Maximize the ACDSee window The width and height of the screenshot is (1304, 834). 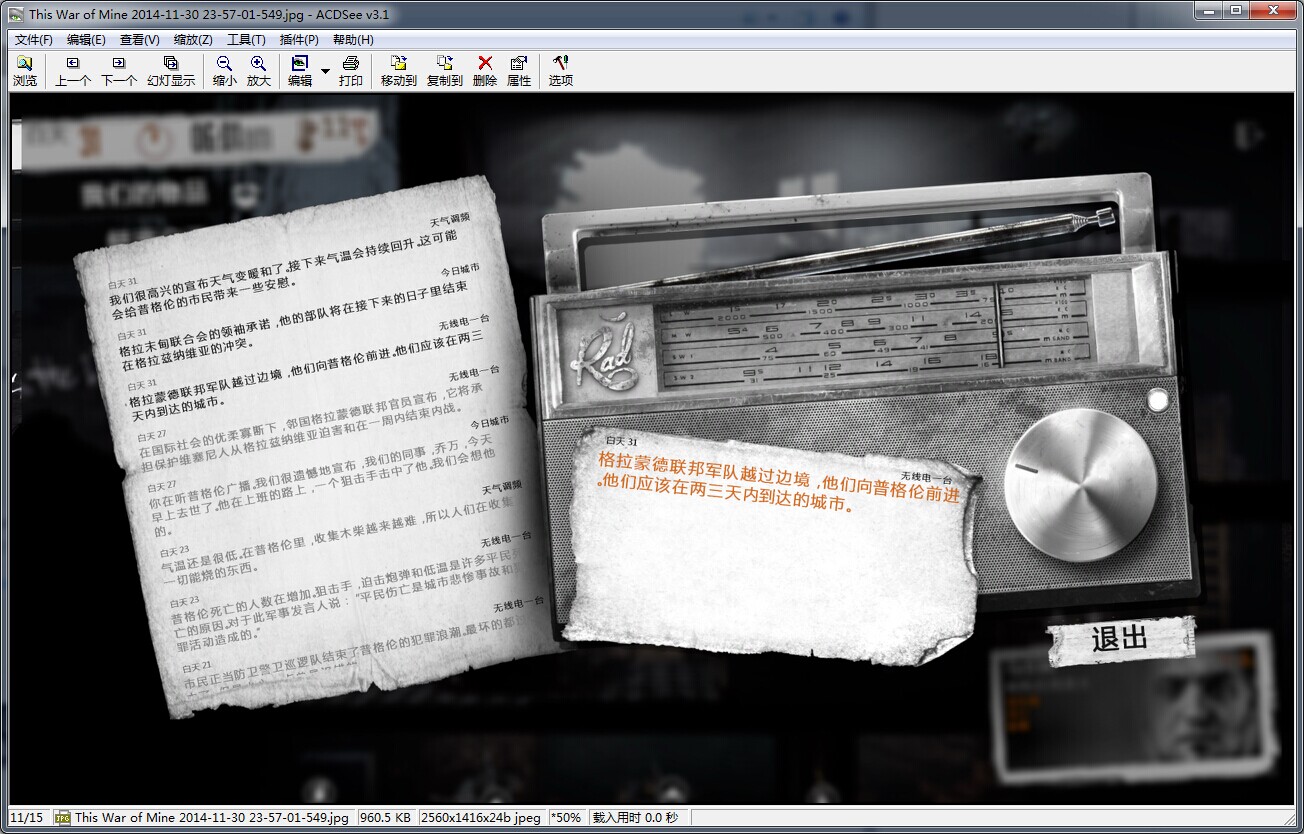[x=1236, y=11]
